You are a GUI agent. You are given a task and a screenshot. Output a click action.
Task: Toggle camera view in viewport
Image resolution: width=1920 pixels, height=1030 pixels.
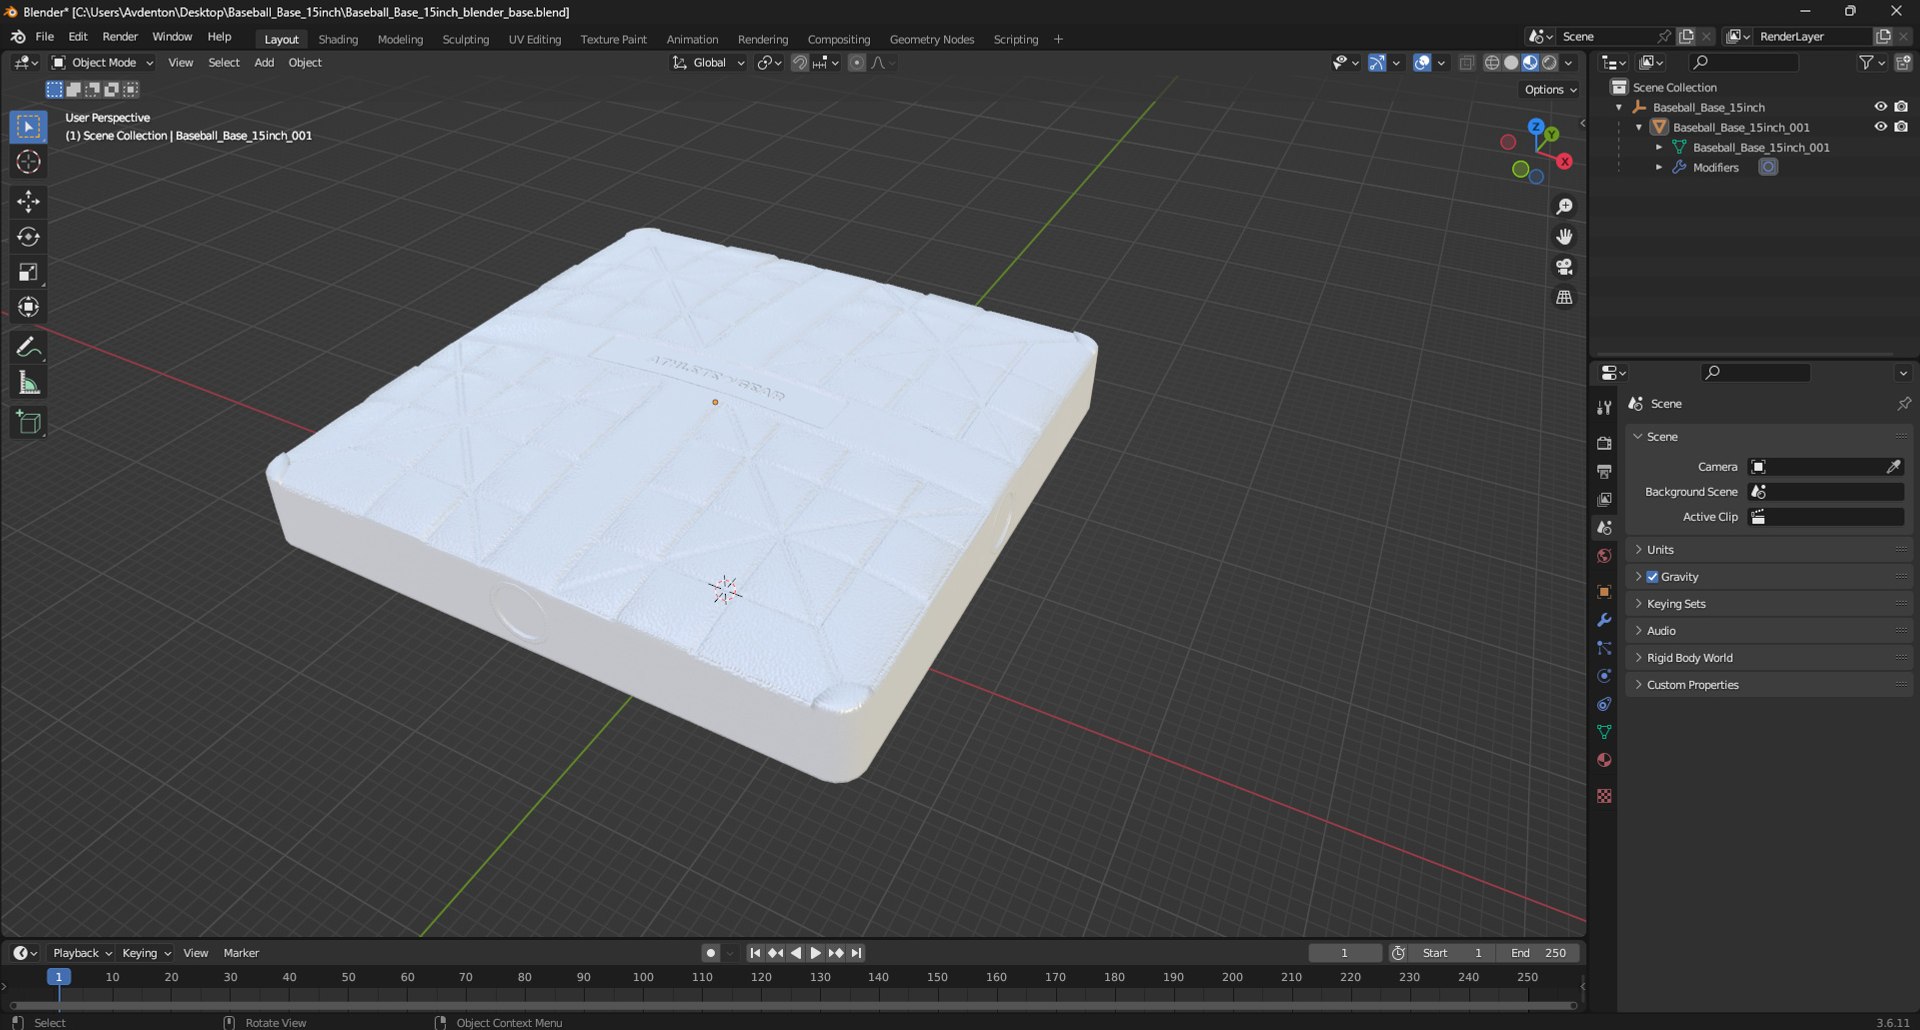click(x=1564, y=267)
